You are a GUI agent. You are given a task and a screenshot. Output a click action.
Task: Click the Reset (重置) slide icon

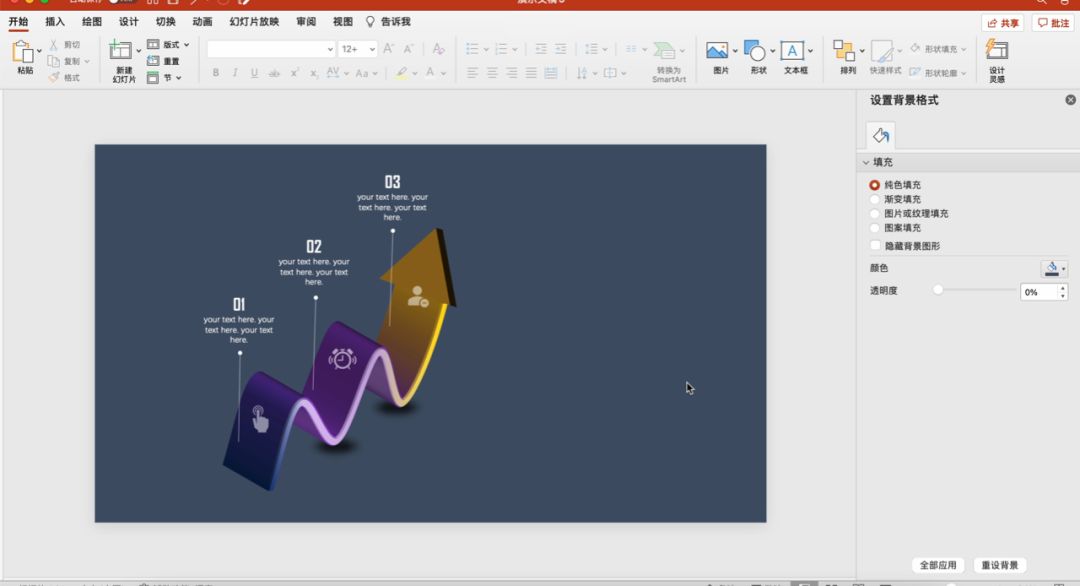tap(153, 61)
